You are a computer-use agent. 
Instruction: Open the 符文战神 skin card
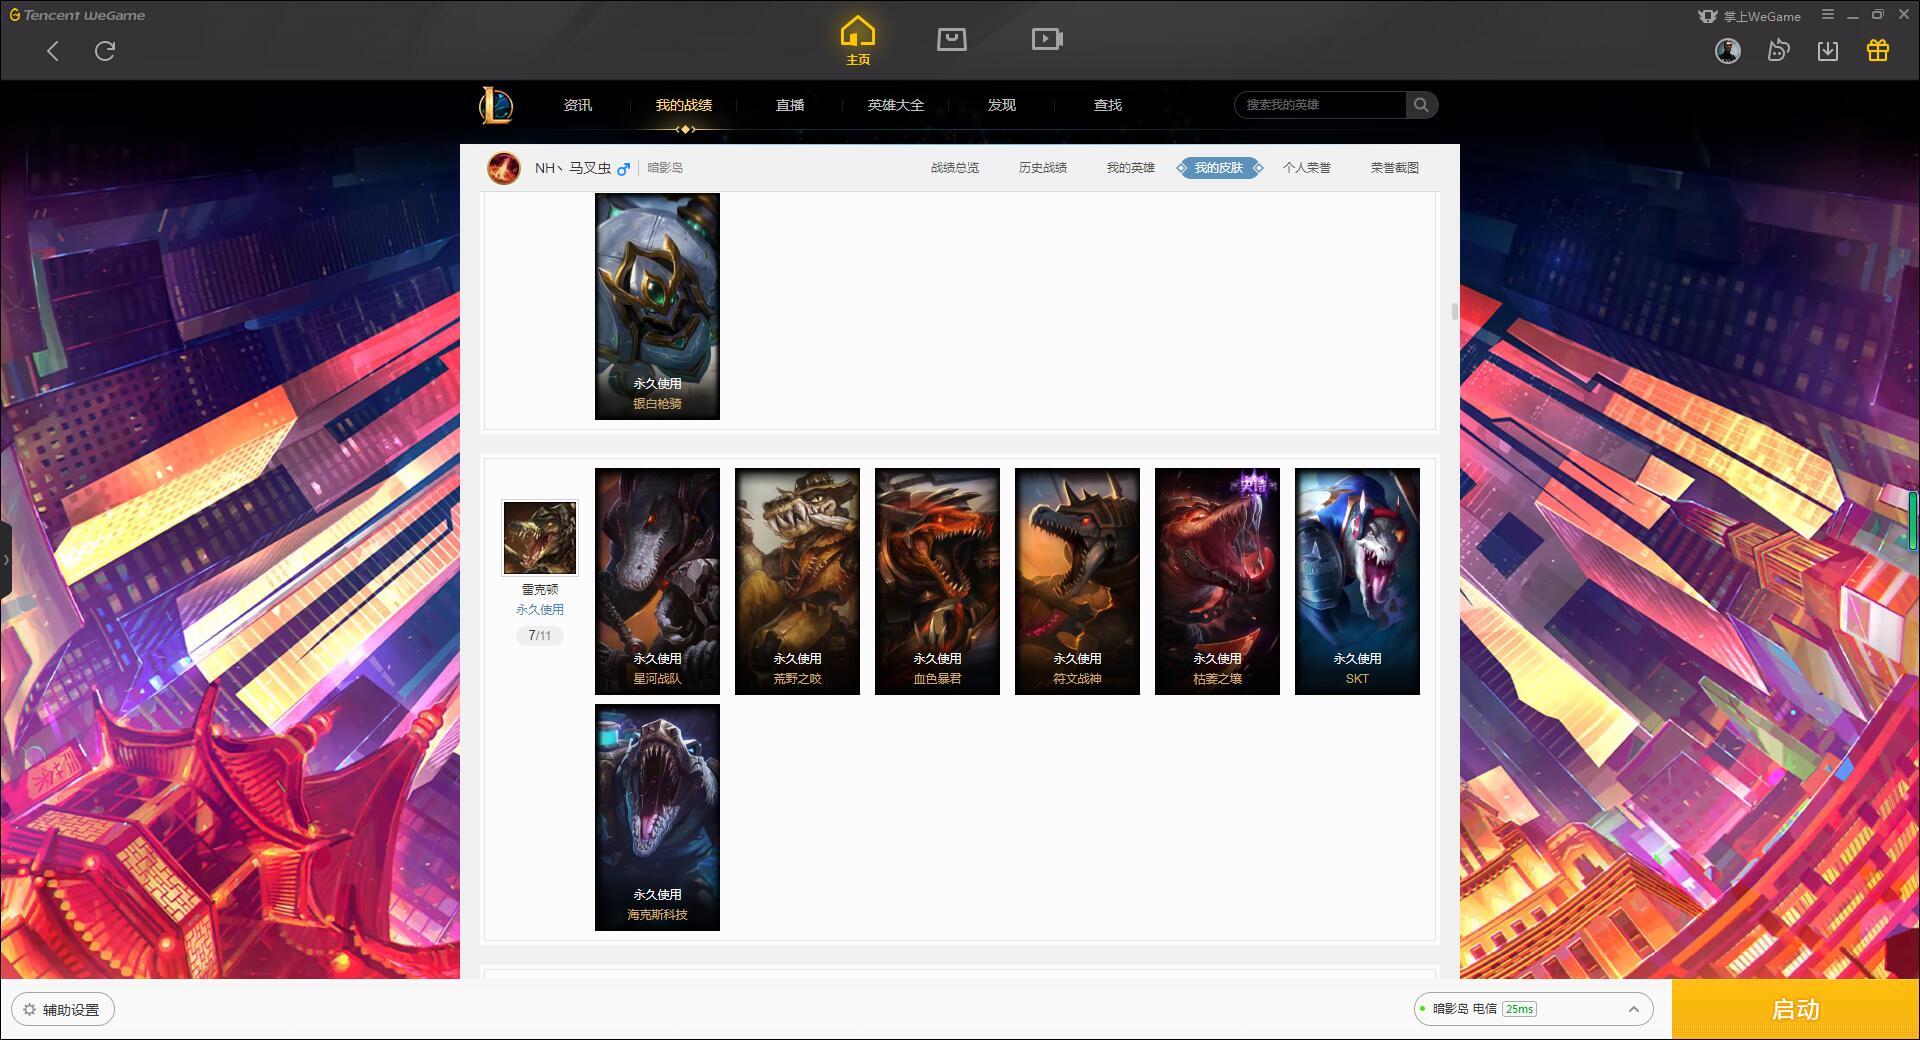tap(1077, 581)
